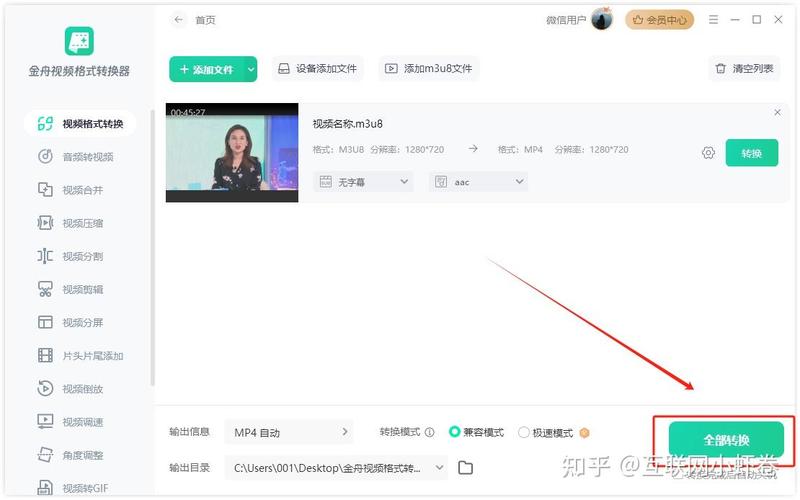
Task: Select the 极速模式 radio button
Action: (x=524, y=433)
